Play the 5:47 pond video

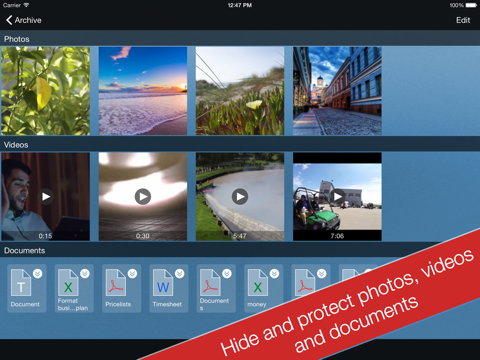(x=240, y=197)
